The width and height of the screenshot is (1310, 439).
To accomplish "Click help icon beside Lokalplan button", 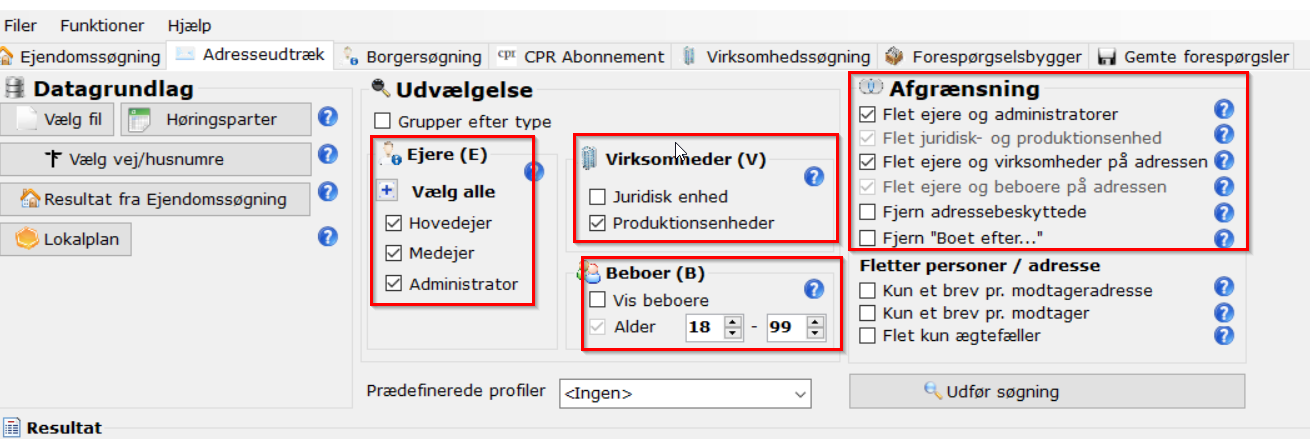I will pyautogui.click(x=327, y=236).
